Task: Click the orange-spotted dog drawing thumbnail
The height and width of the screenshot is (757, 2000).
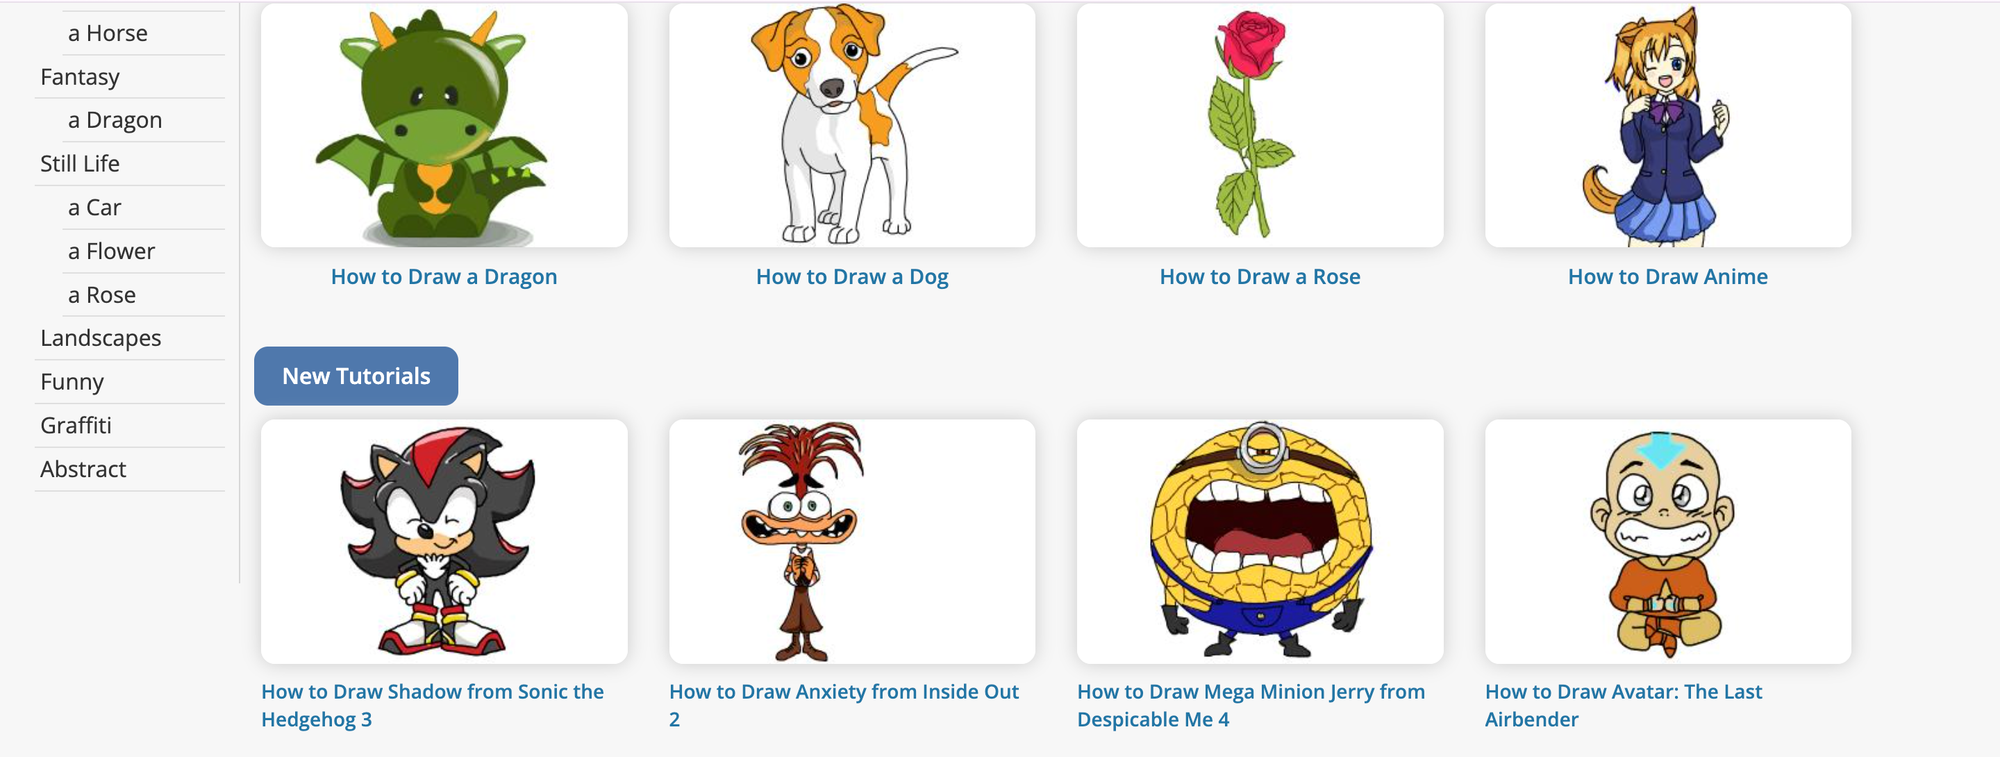Action: 852,125
